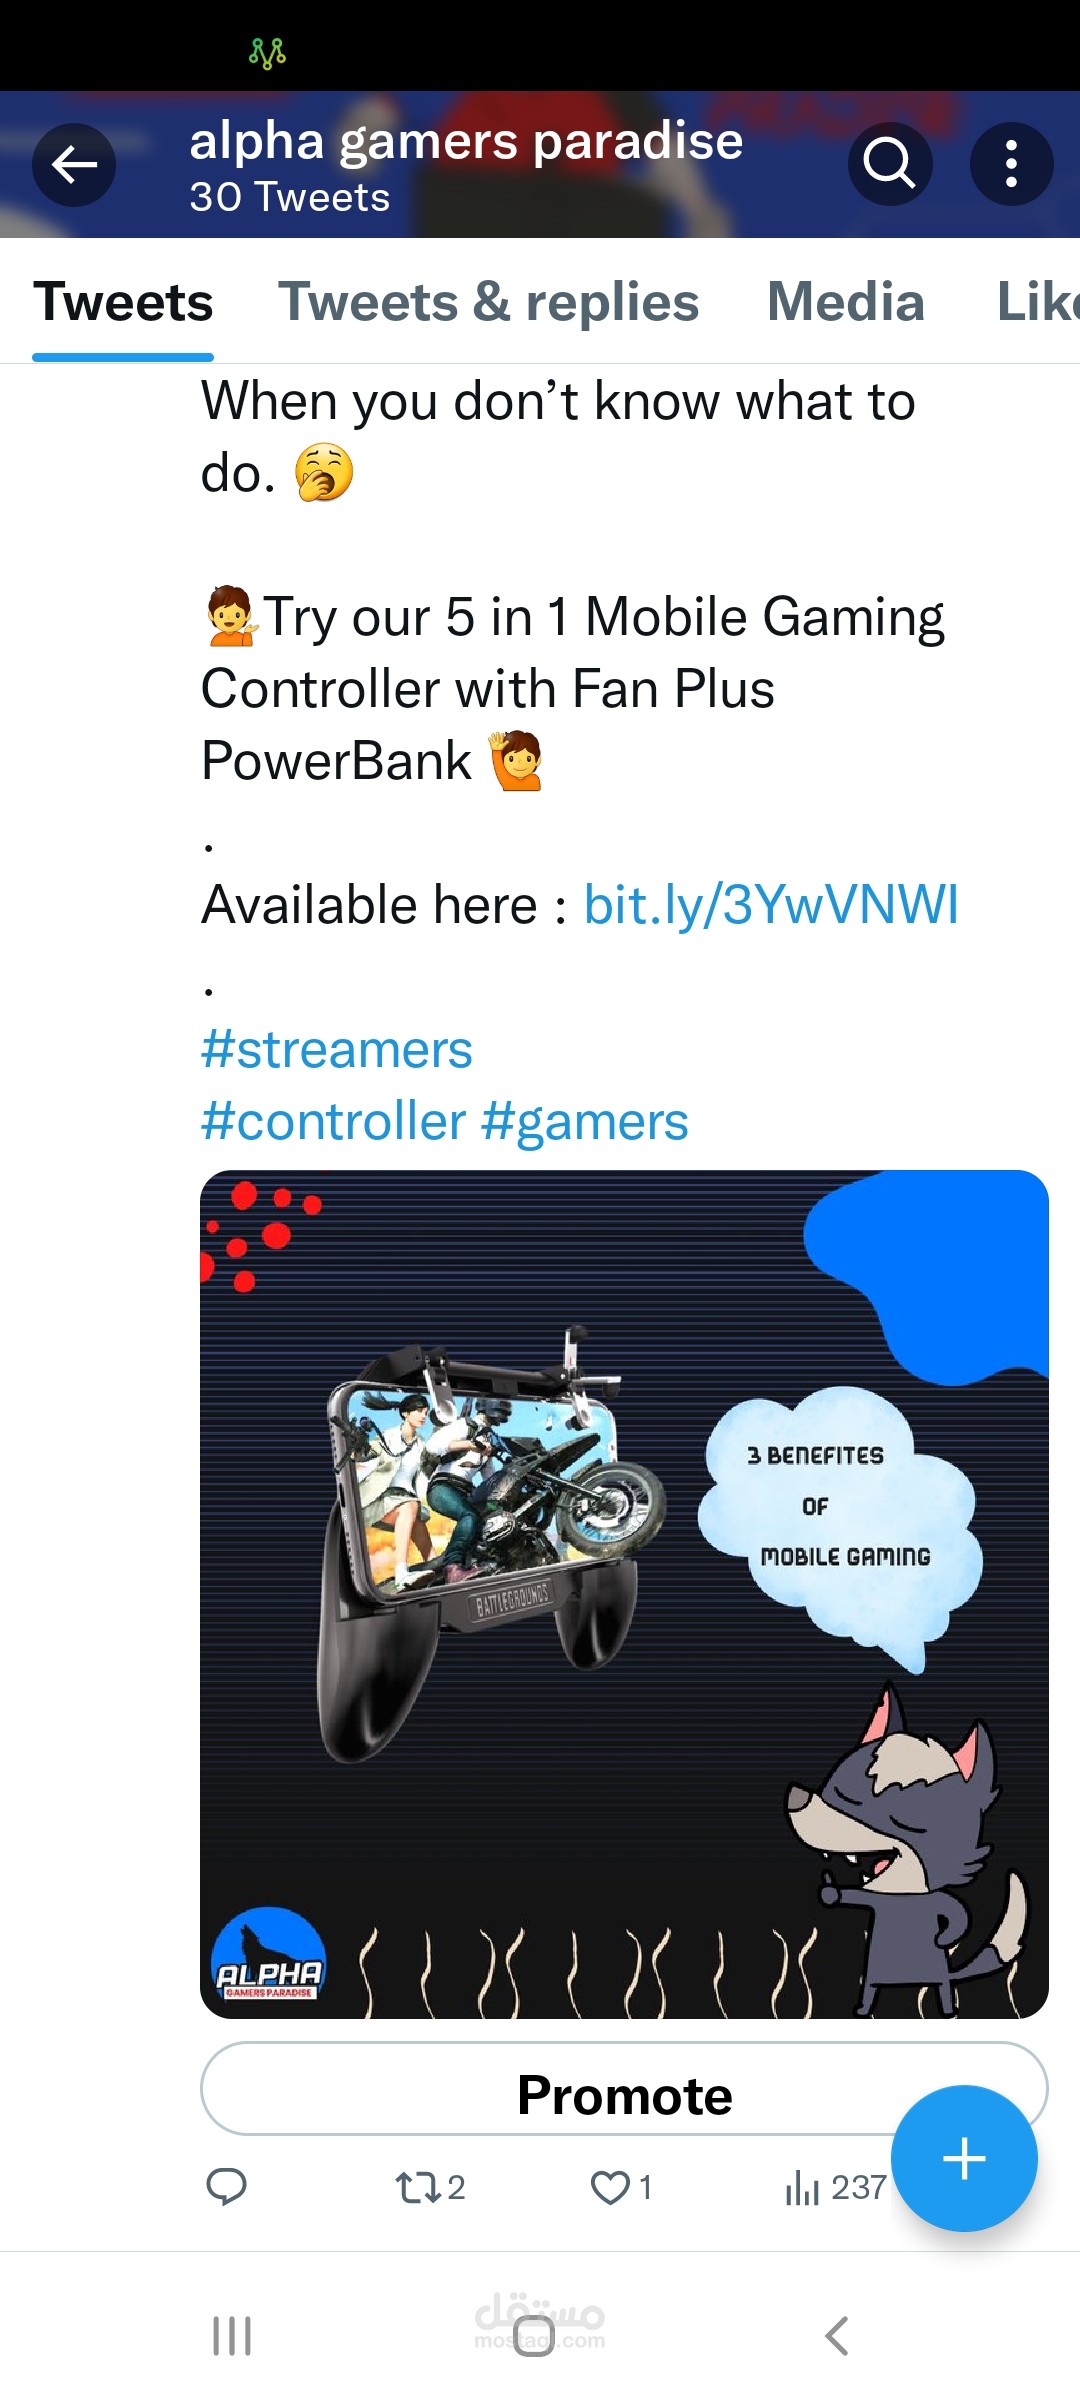Open the profile search magnifier icon

tap(889, 164)
